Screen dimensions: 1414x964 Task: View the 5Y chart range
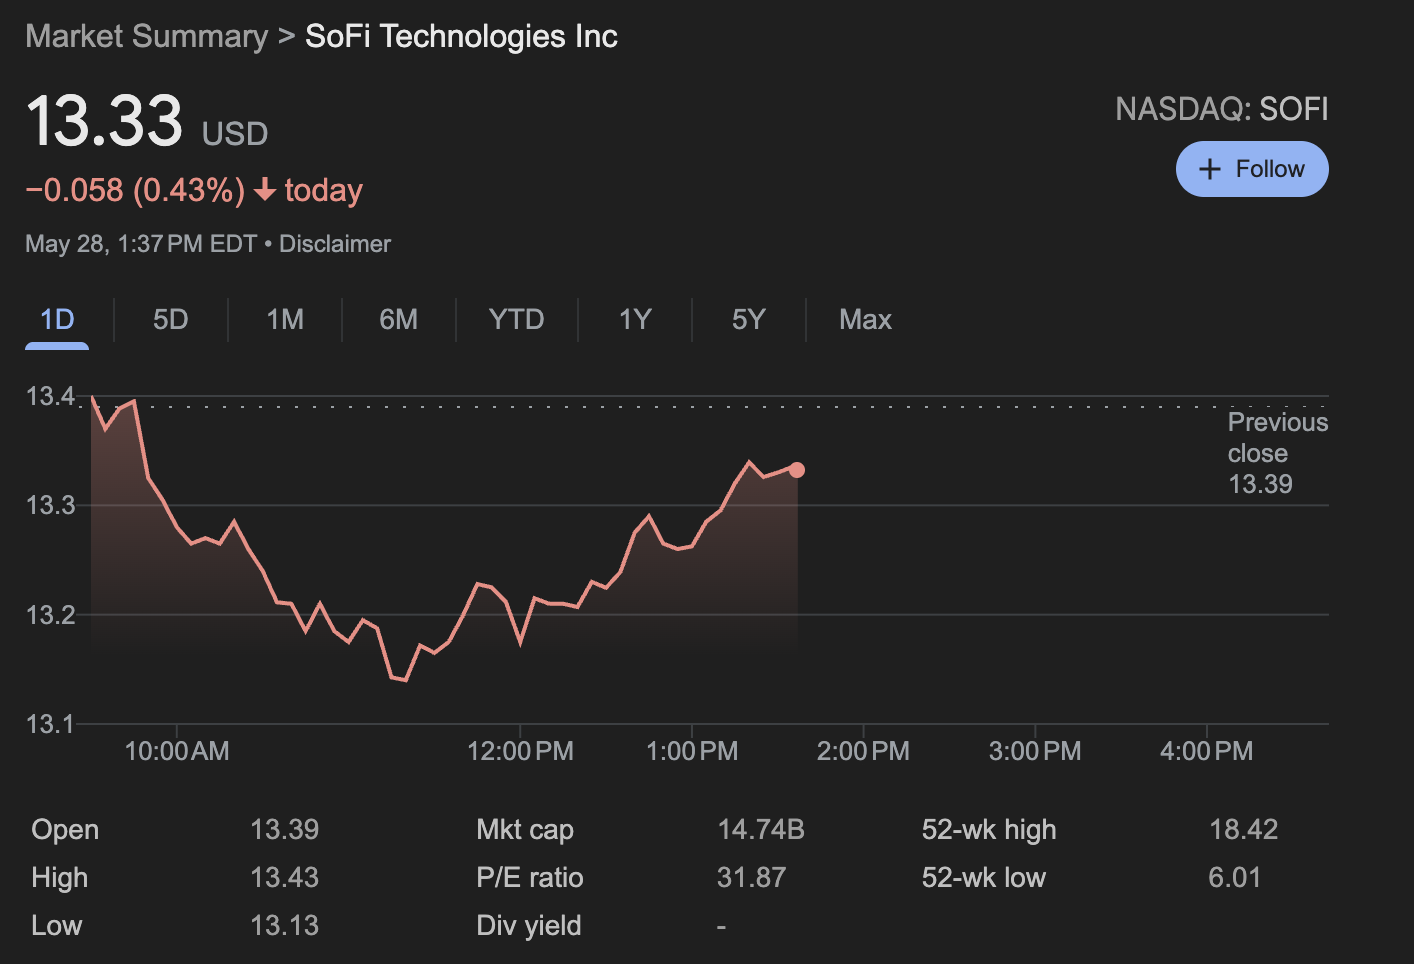(748, 319)
